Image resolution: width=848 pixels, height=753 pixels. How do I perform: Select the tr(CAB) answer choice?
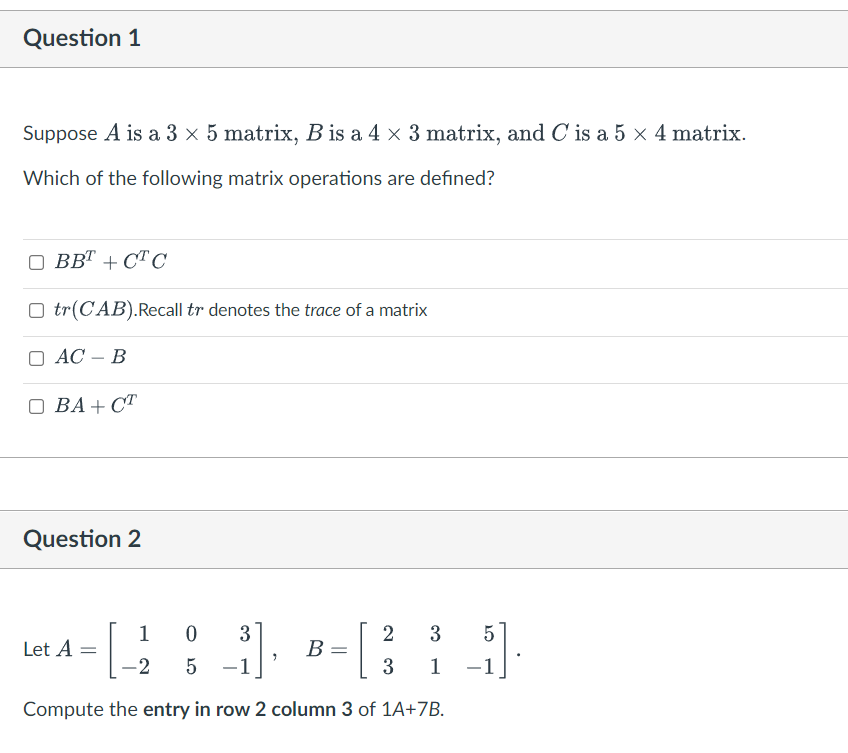coord(36,309)
